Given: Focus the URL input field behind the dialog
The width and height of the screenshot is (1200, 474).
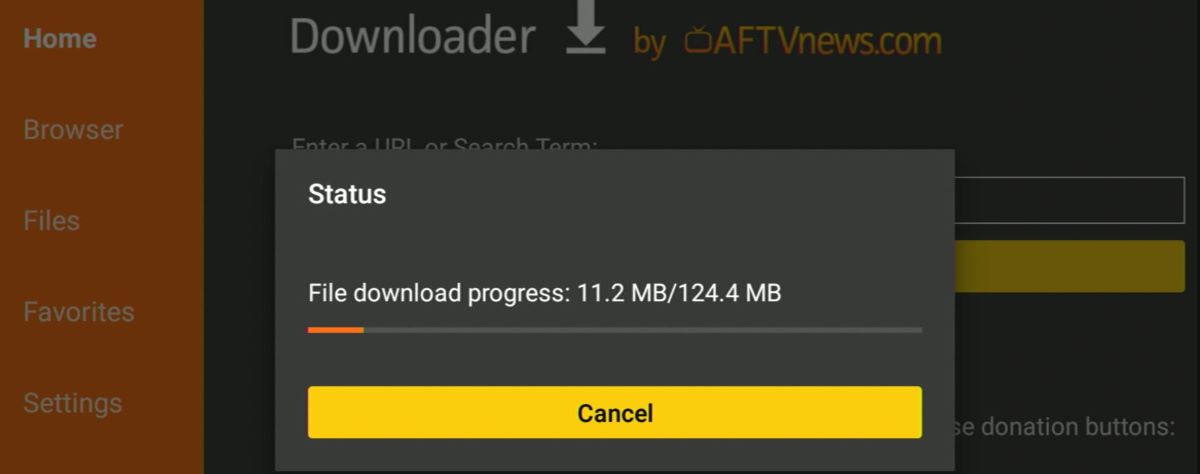Looking at the screenshot, I should (1069, 200).
